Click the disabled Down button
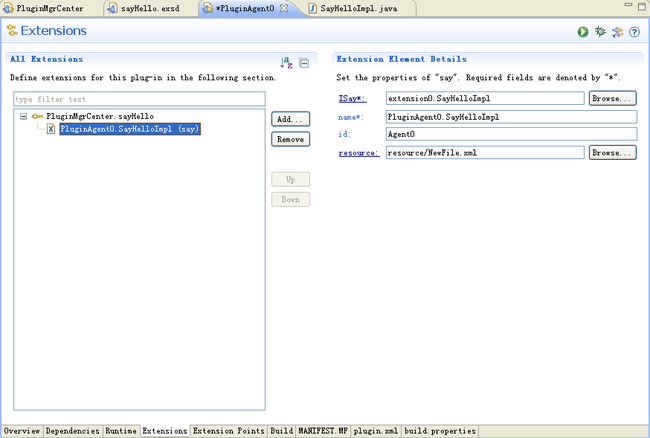This screenshot has height=438, width=650. click(291, 200)
